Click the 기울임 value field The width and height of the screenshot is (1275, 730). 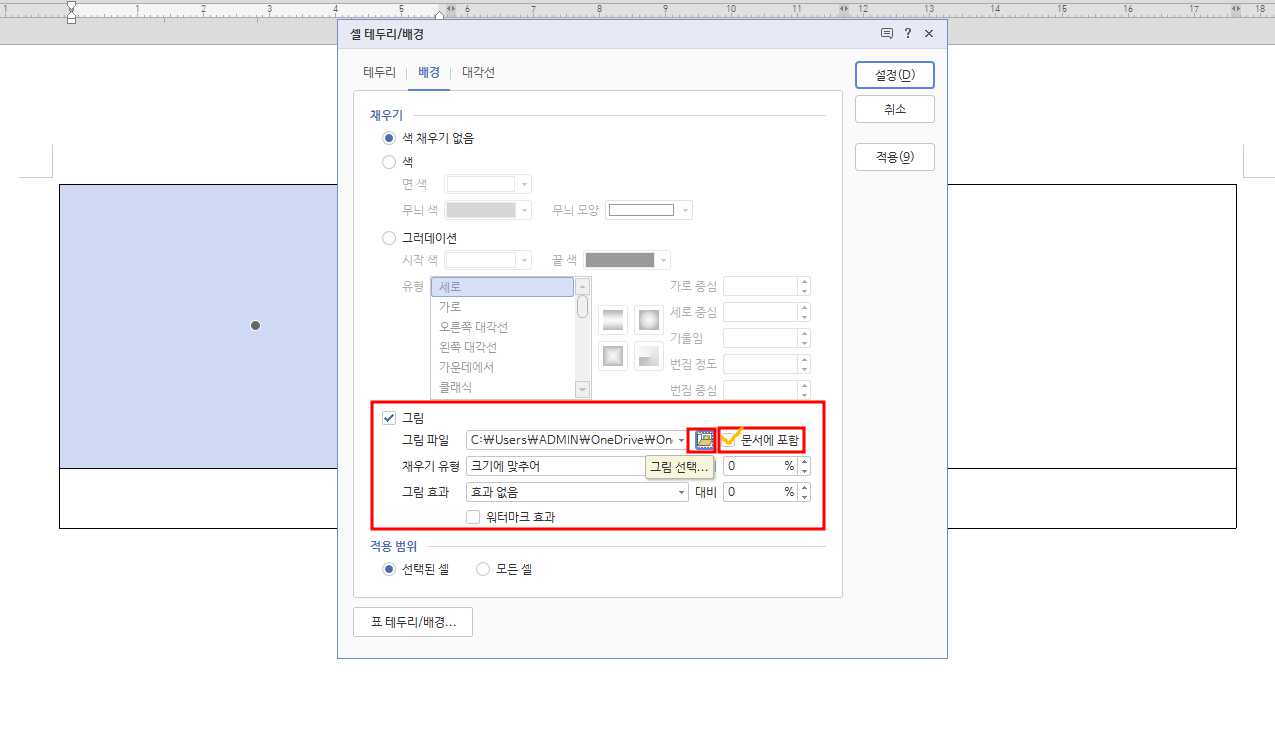click(x=761, y=338)
